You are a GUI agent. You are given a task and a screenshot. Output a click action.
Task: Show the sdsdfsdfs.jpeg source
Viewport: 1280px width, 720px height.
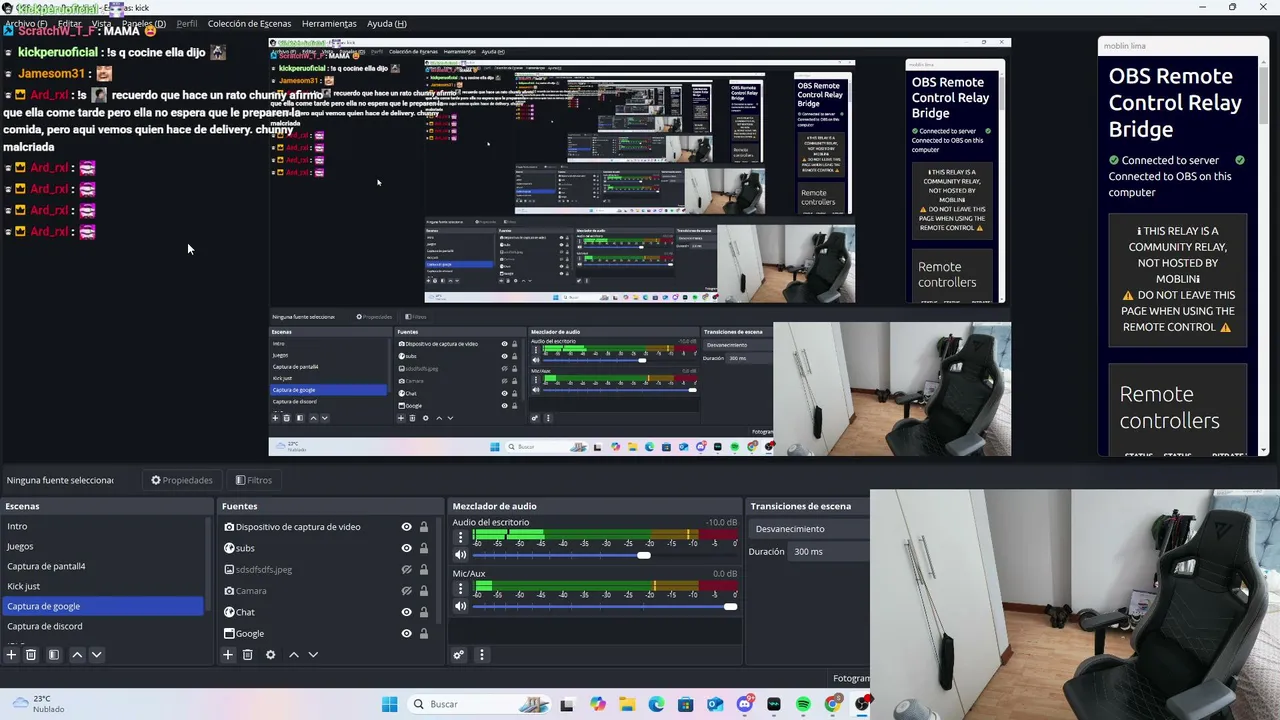pyautogui.click(x=406, y=570)
